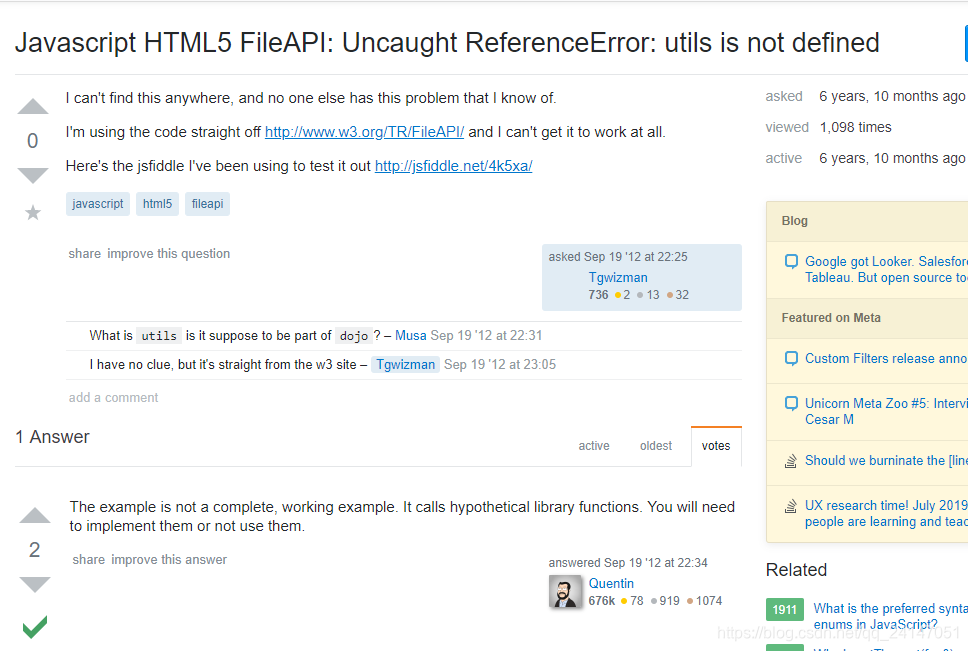
Task: Sort answers by the oldest tab
Action: pyautogui.click(x=656, y=446)
